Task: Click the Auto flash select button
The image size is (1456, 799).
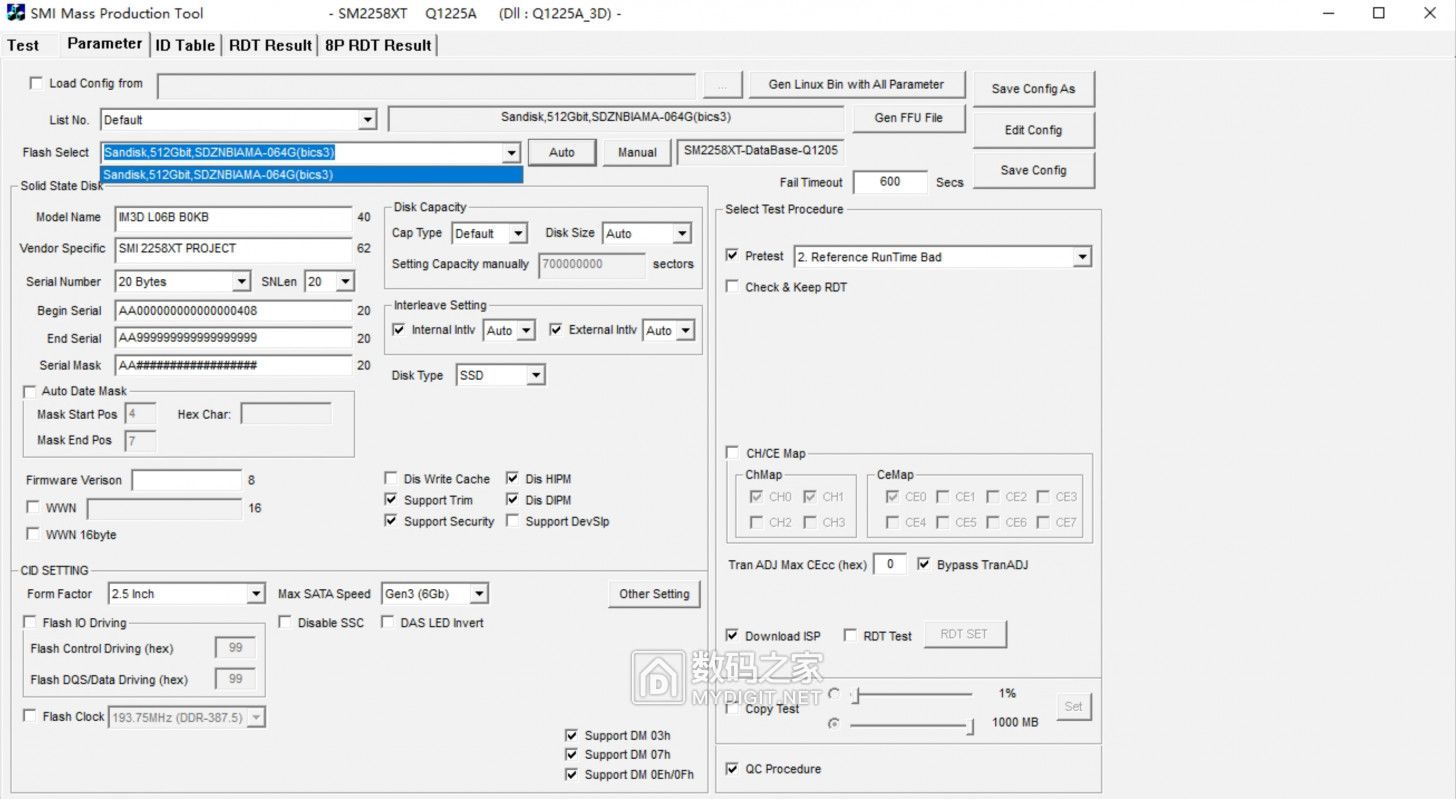Action: point(562,152)
